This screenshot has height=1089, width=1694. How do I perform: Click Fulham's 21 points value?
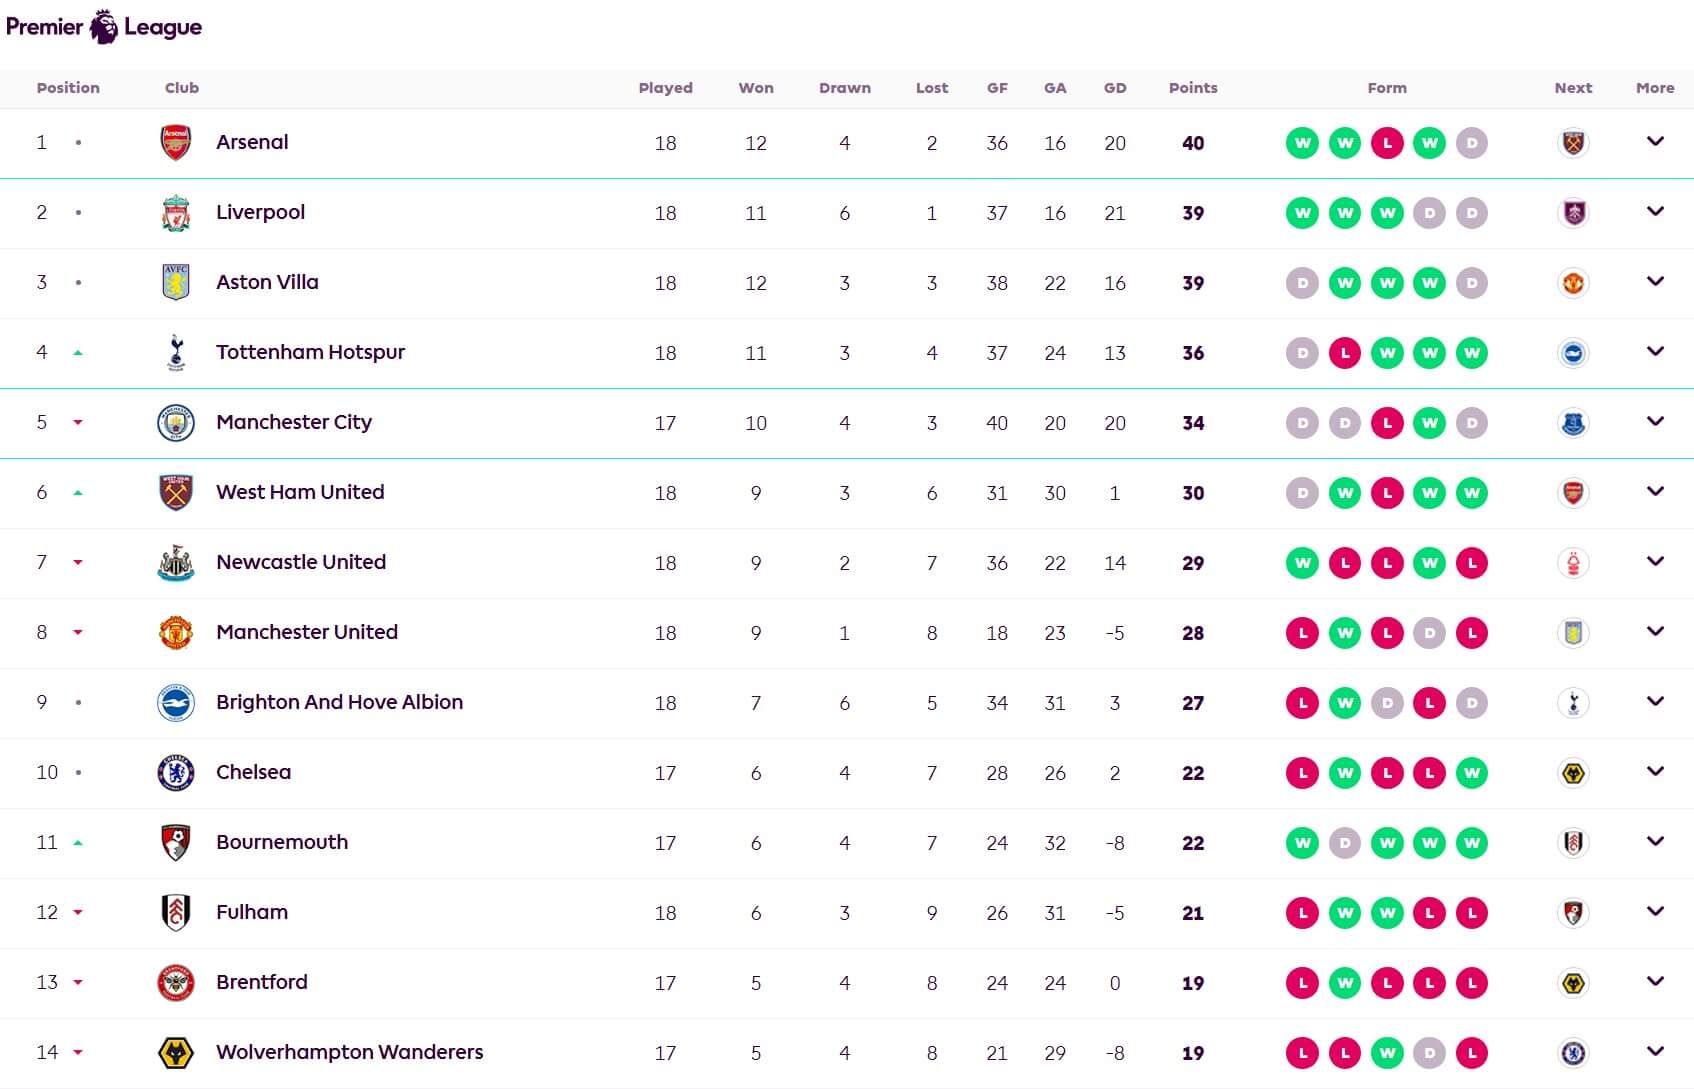tap(1193, 913)
